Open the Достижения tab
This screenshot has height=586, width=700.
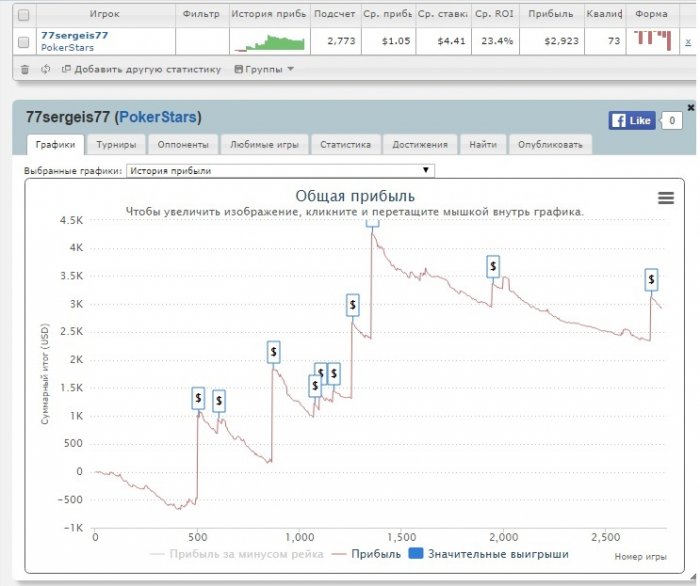[x=420, y=145]
